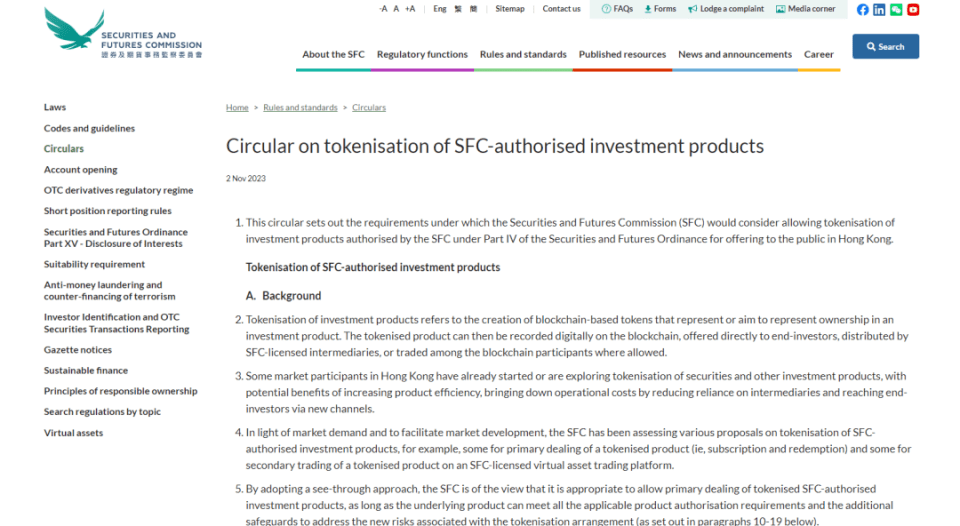Open the About the SFC menu

pyautogui.click(x=333, y=54)
